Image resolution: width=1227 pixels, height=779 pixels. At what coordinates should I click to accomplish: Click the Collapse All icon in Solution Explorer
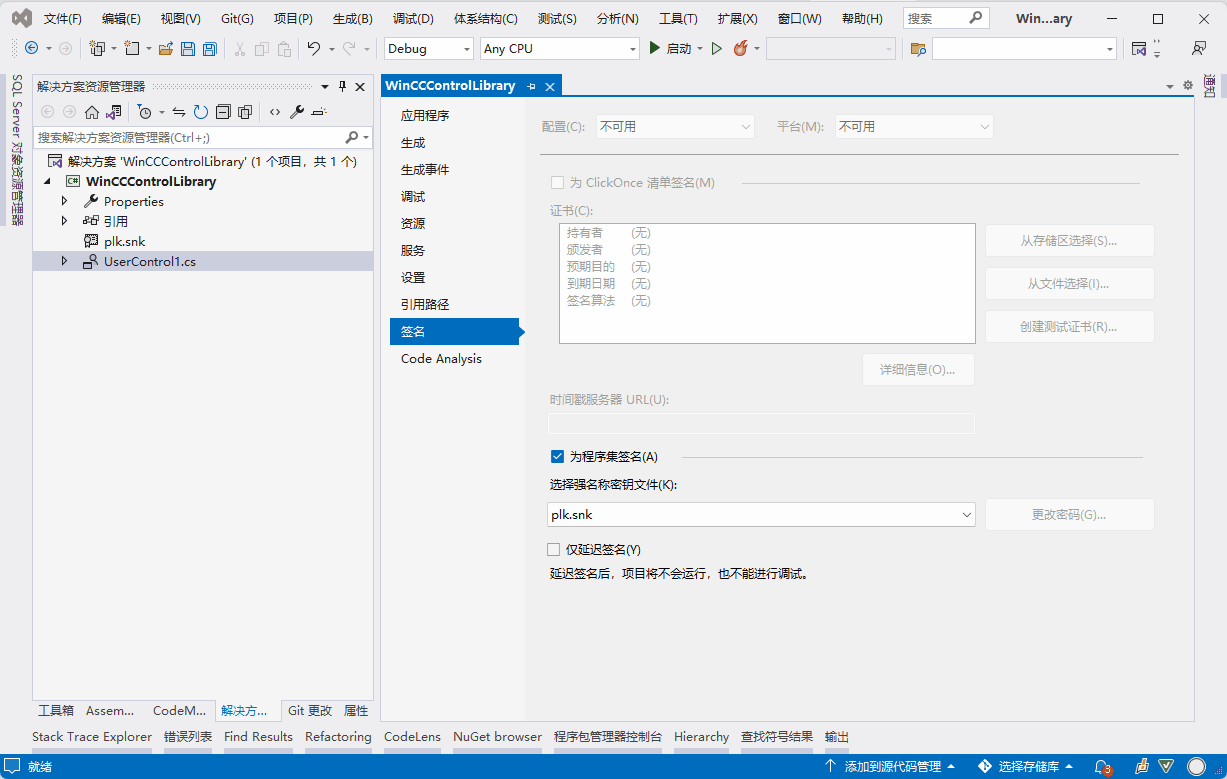pyautogui.click(x=223, y=112)
